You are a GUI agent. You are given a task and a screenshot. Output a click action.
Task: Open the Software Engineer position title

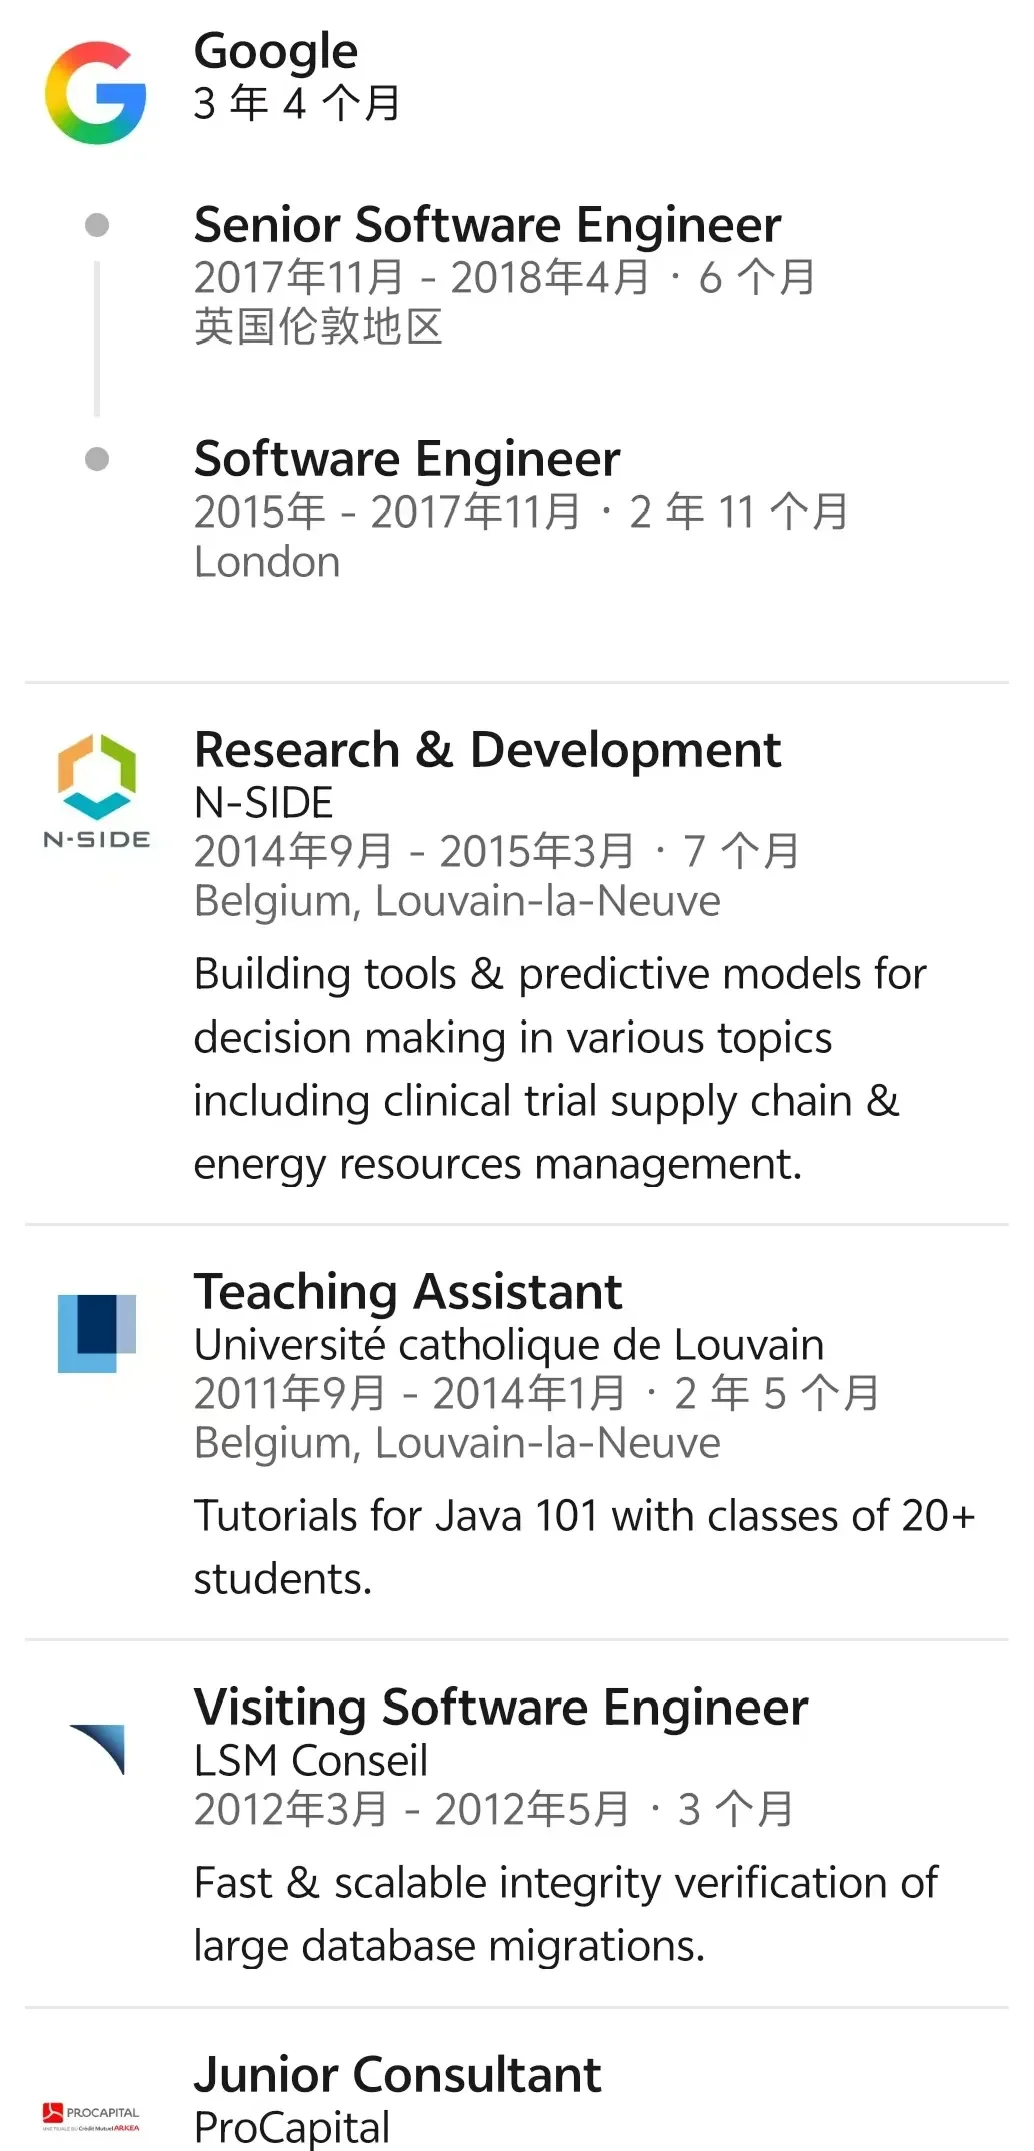pos(407,459)
